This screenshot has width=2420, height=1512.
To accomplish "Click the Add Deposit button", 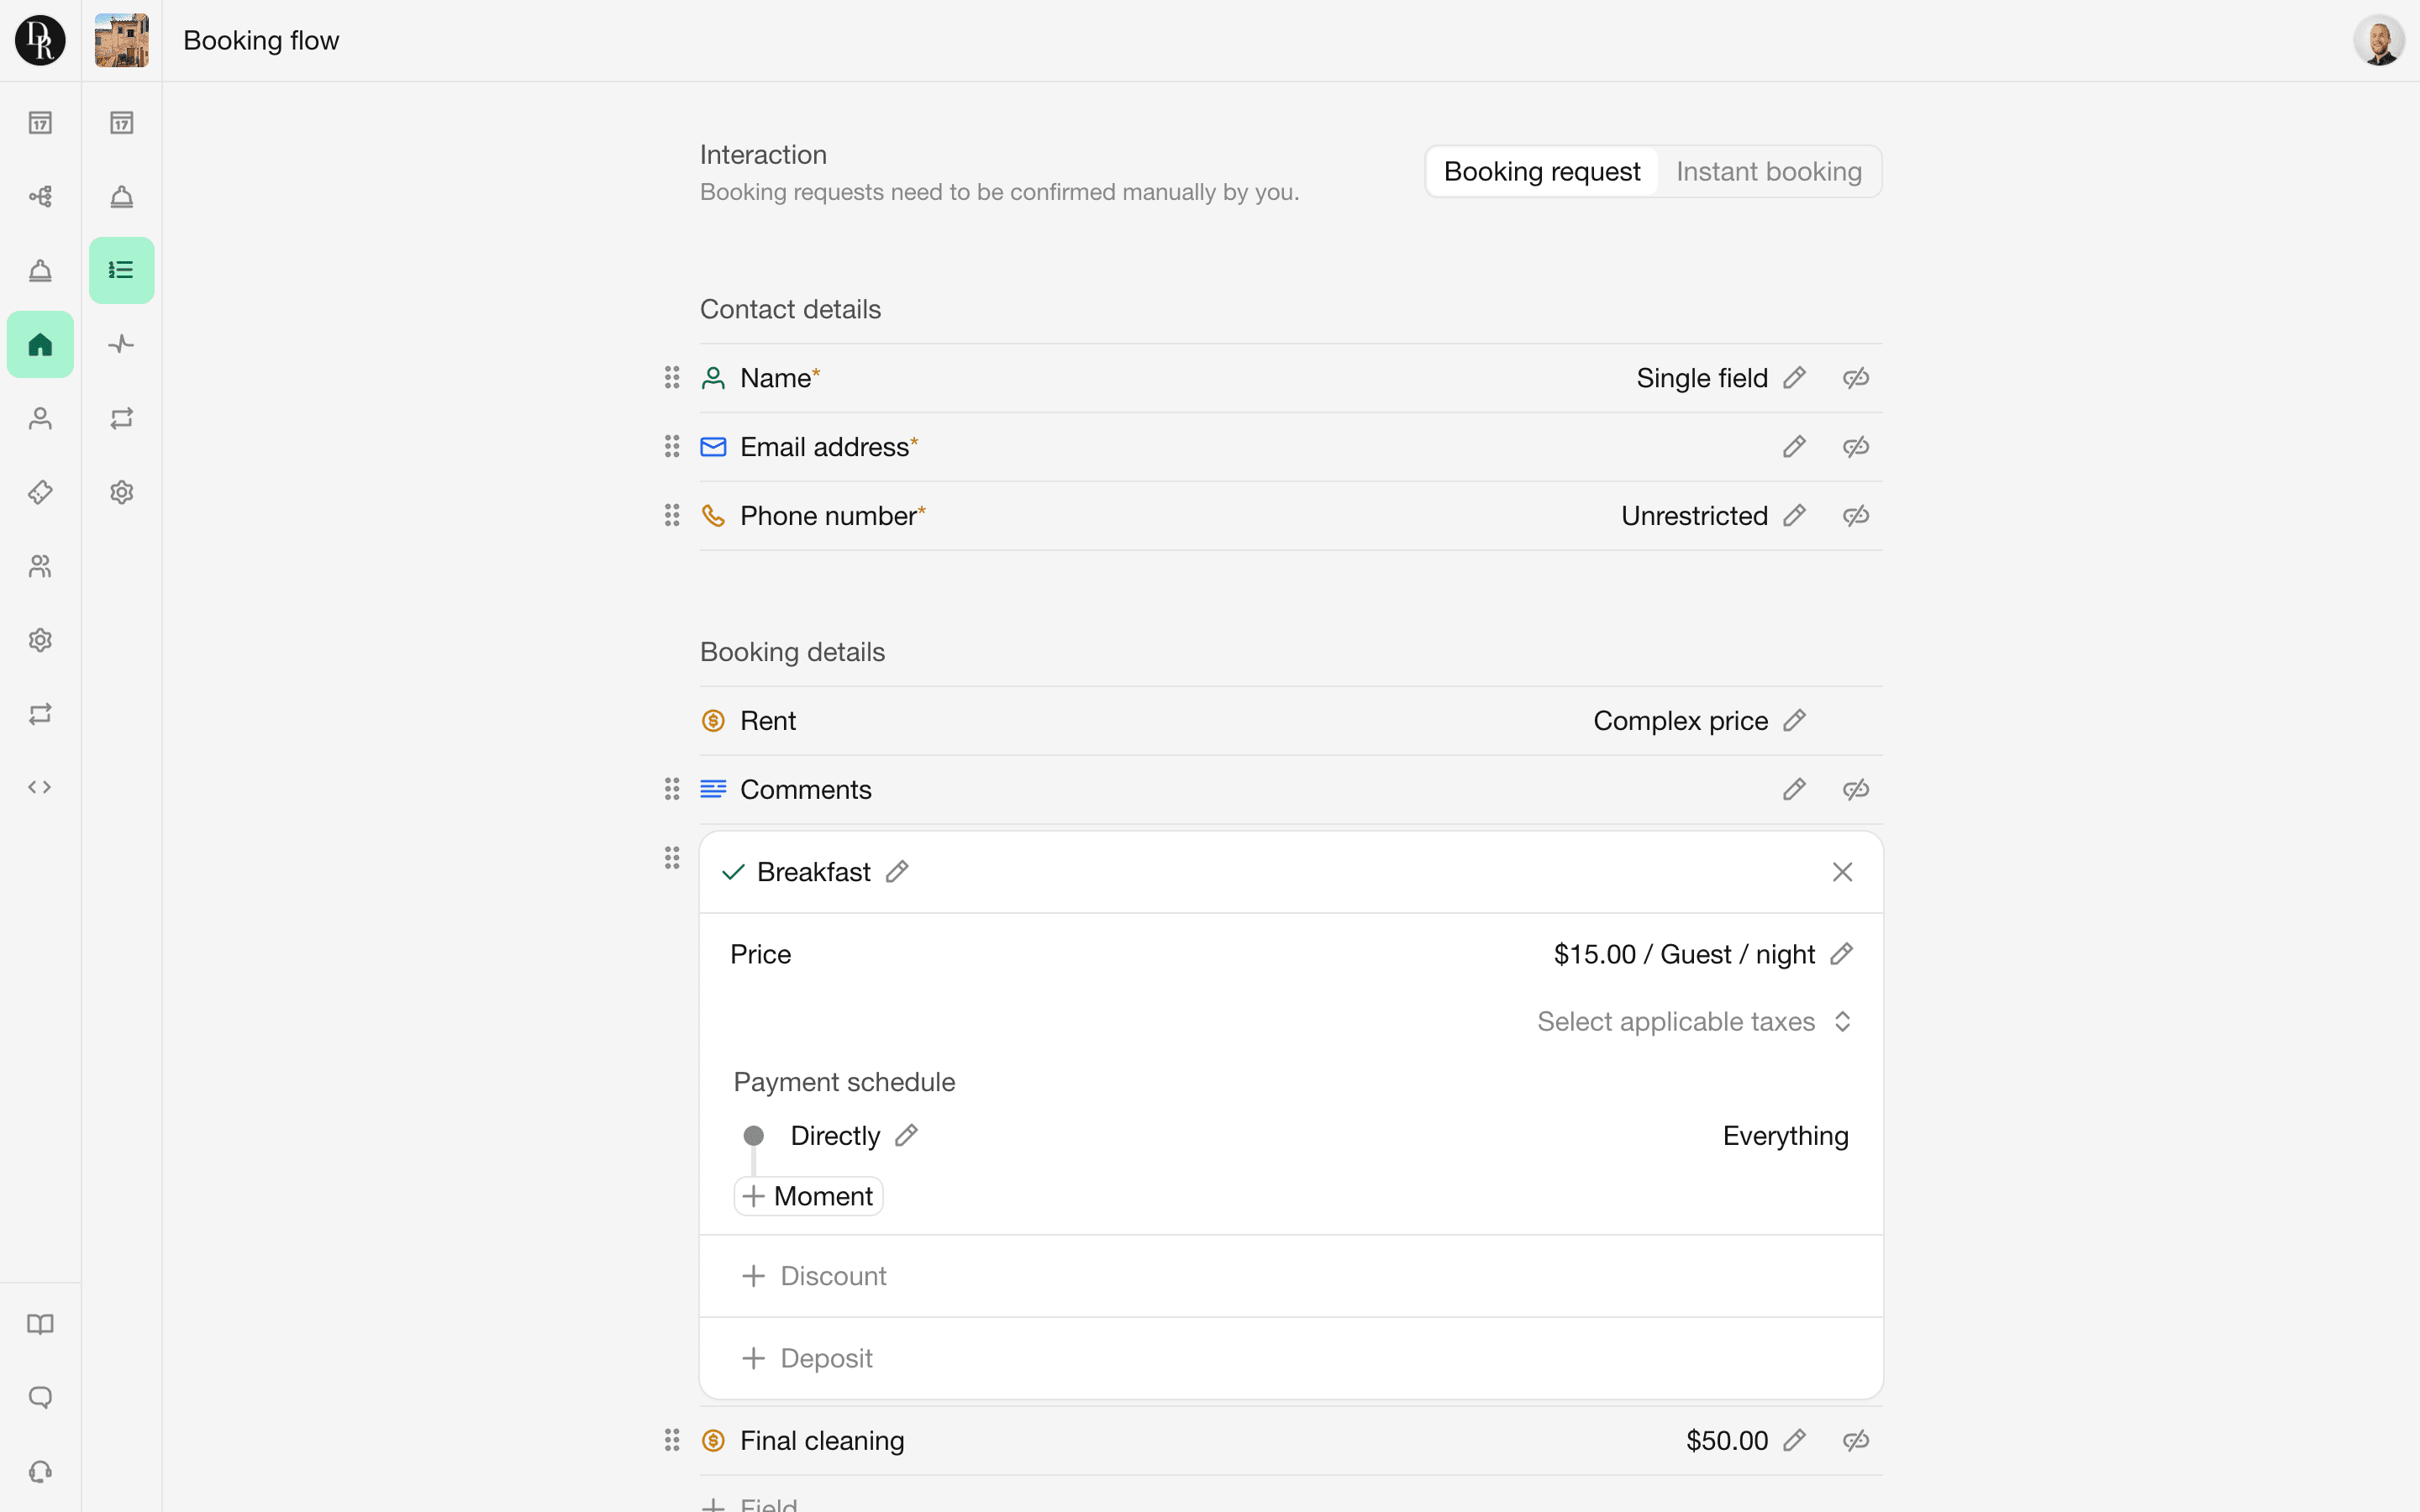I will (x=808, y=1358).
